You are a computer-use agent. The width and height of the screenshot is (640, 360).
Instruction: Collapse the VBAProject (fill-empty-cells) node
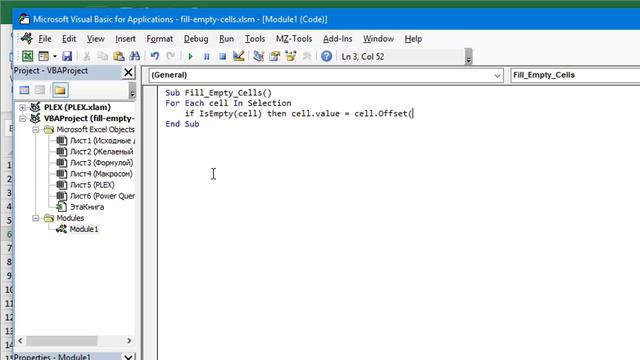coord(22,118)
